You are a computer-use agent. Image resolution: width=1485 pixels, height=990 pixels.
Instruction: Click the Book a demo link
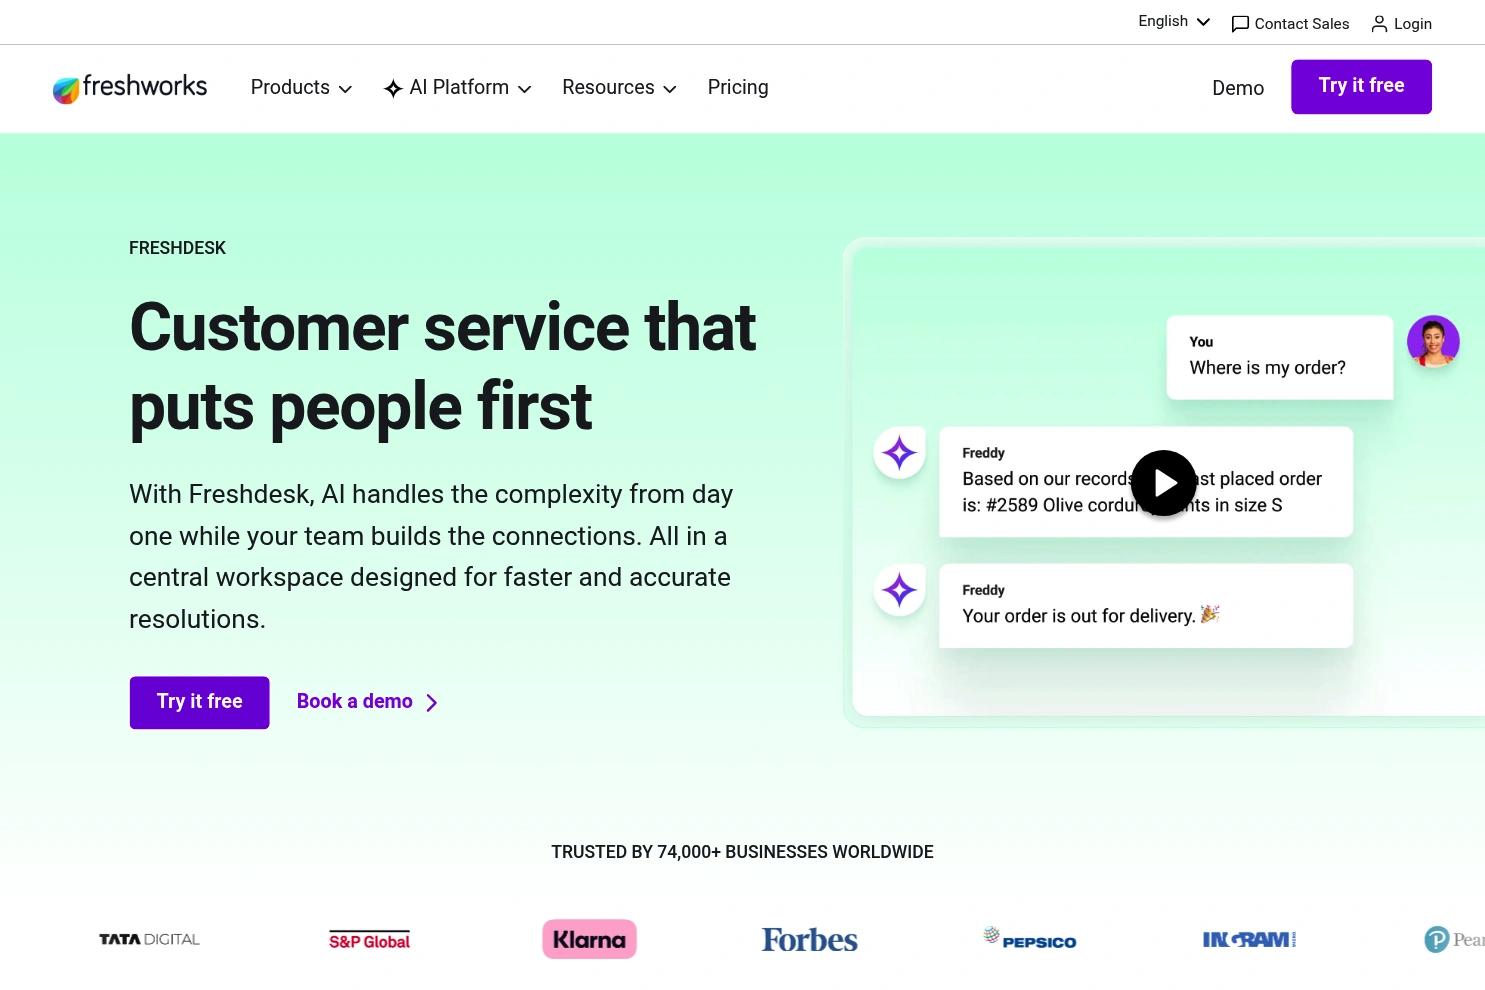pos(367,702)
